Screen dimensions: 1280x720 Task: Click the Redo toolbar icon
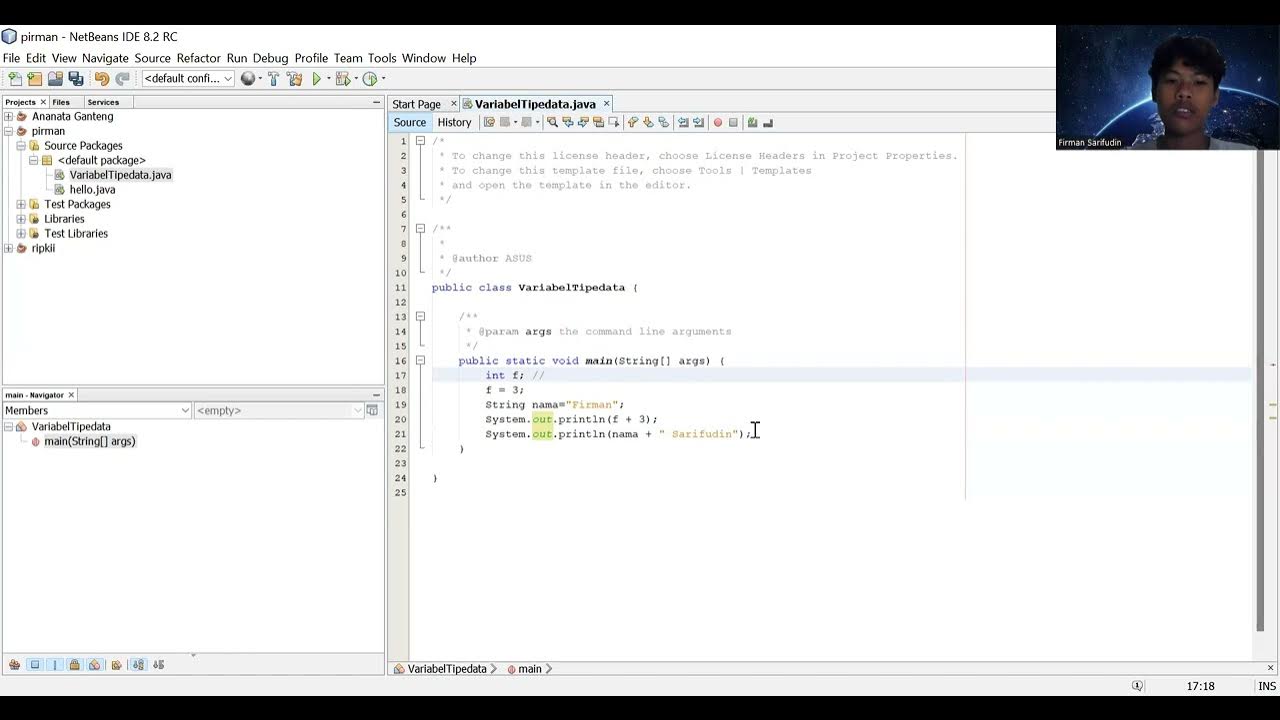[122, 79]
